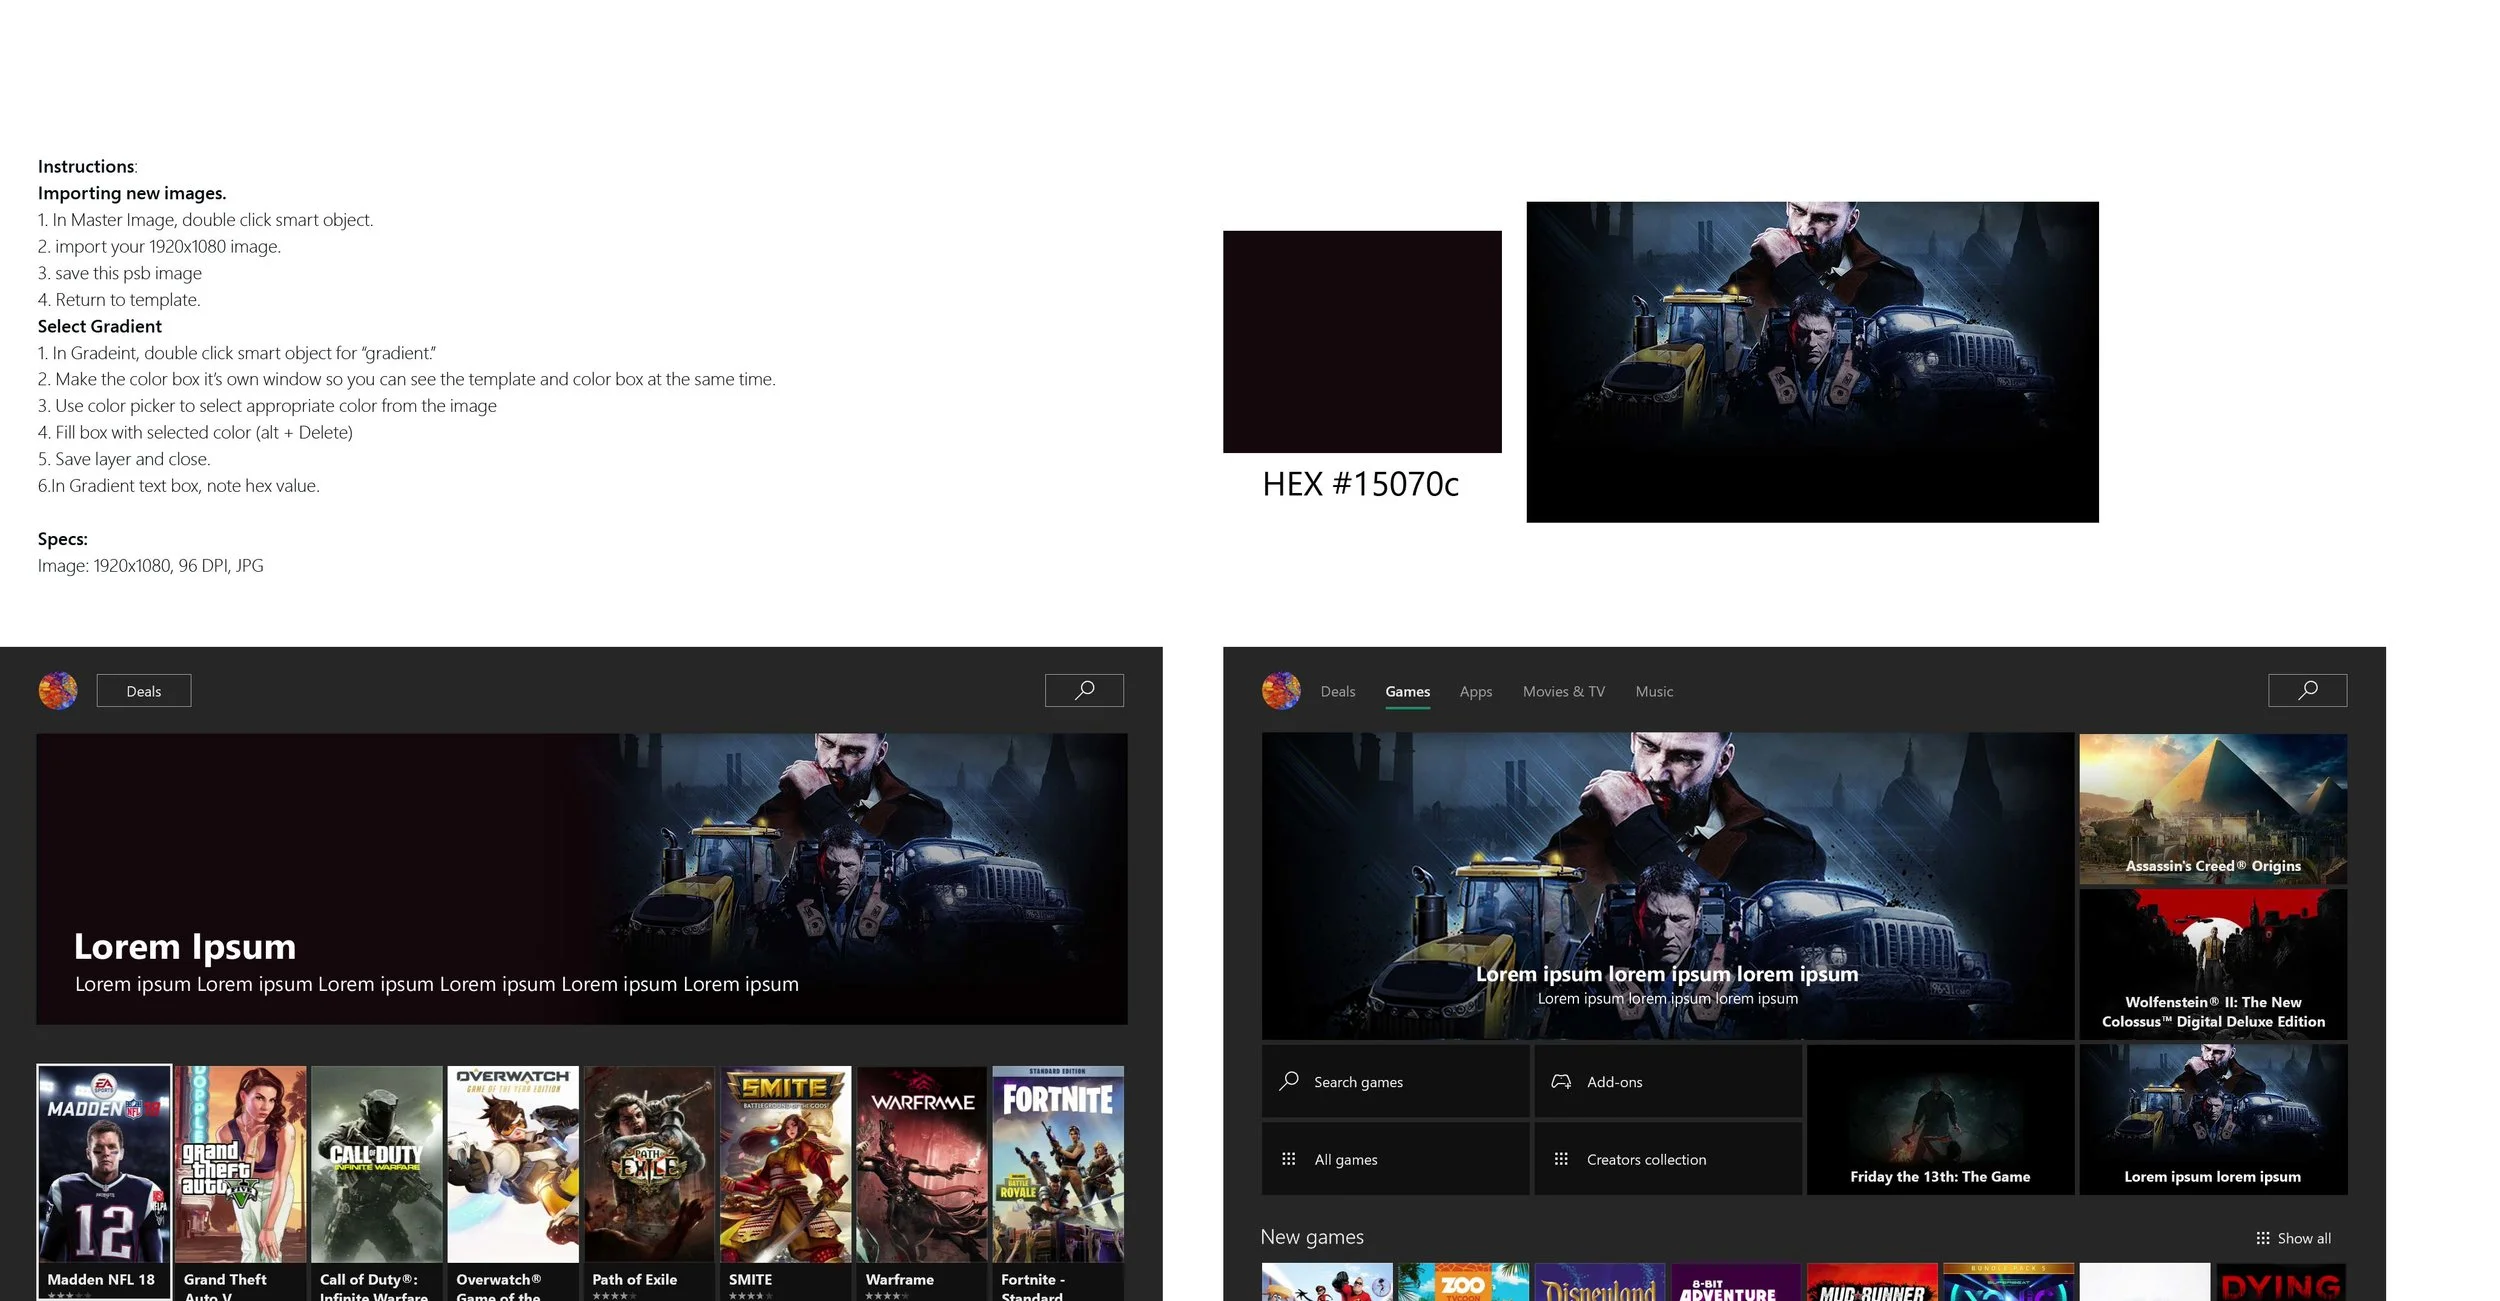Click the Deals button in left mockup
This screenshot has height=1301, width=2500.
coord(144,691)
